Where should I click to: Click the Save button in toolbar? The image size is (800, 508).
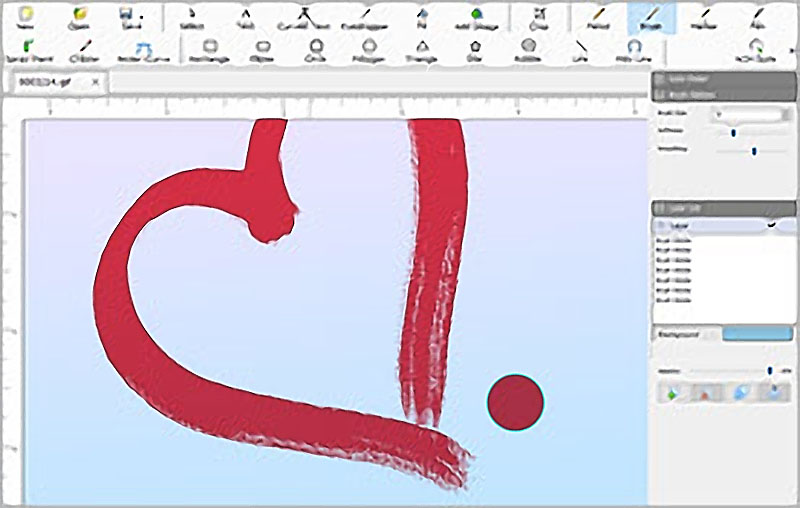[128, 17]
